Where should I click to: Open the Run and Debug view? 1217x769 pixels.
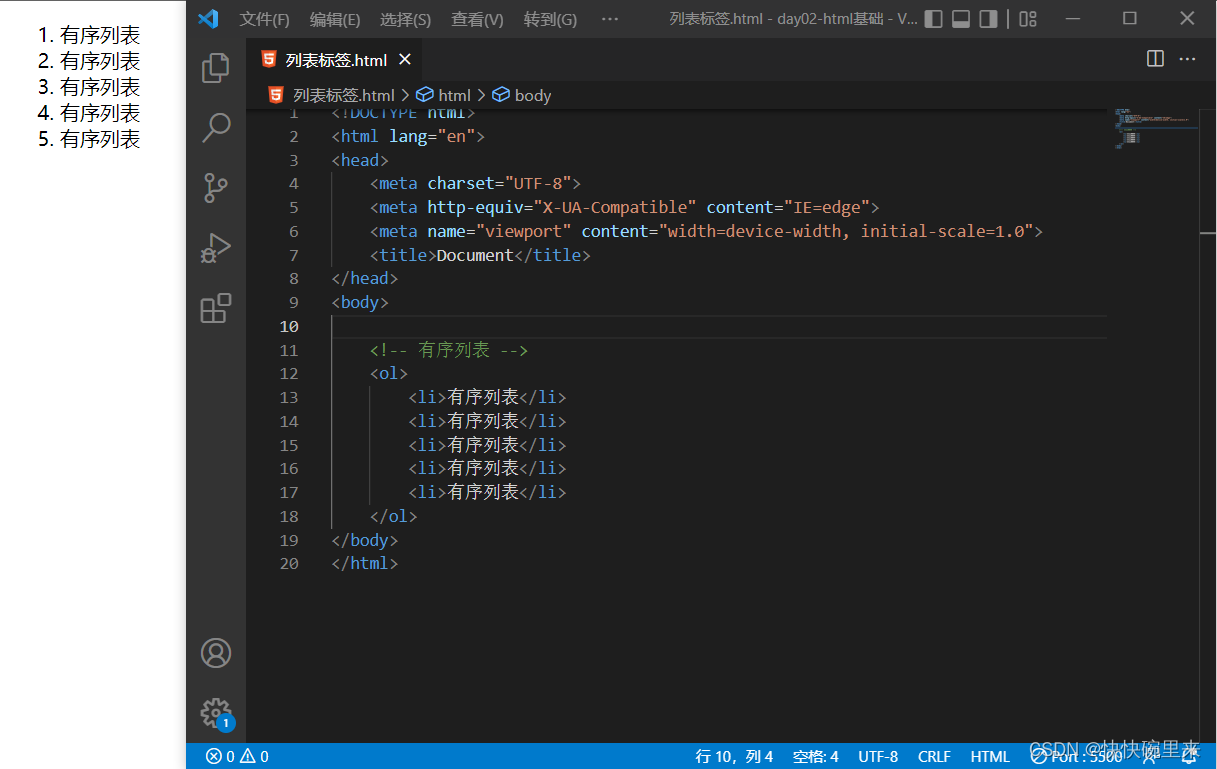point(216,248)
